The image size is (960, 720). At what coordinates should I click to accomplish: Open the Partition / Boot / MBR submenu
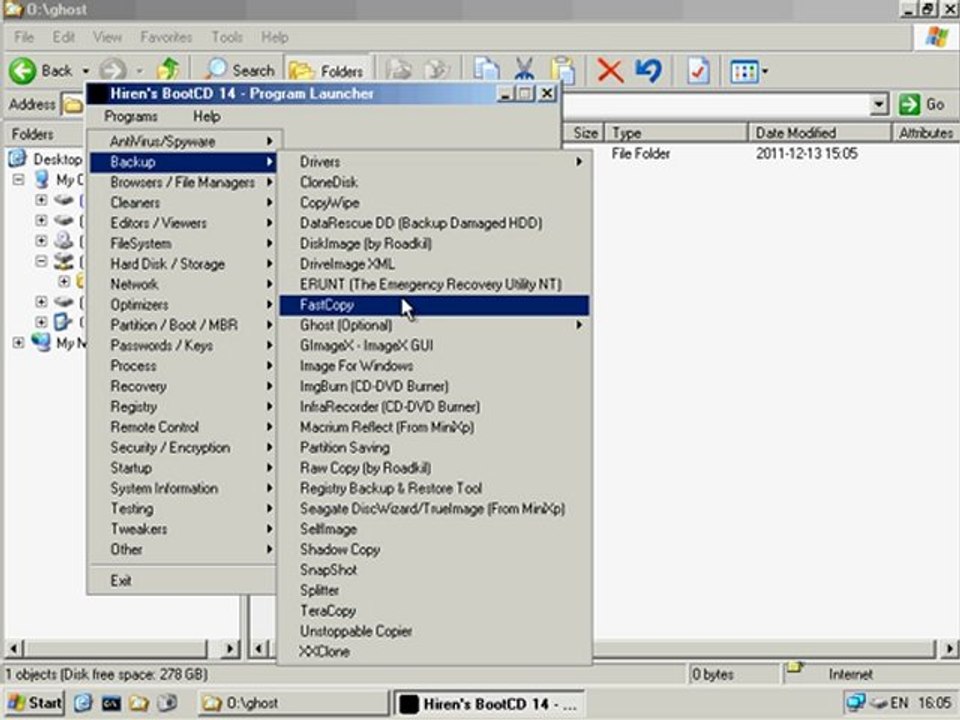coord(183,325)
